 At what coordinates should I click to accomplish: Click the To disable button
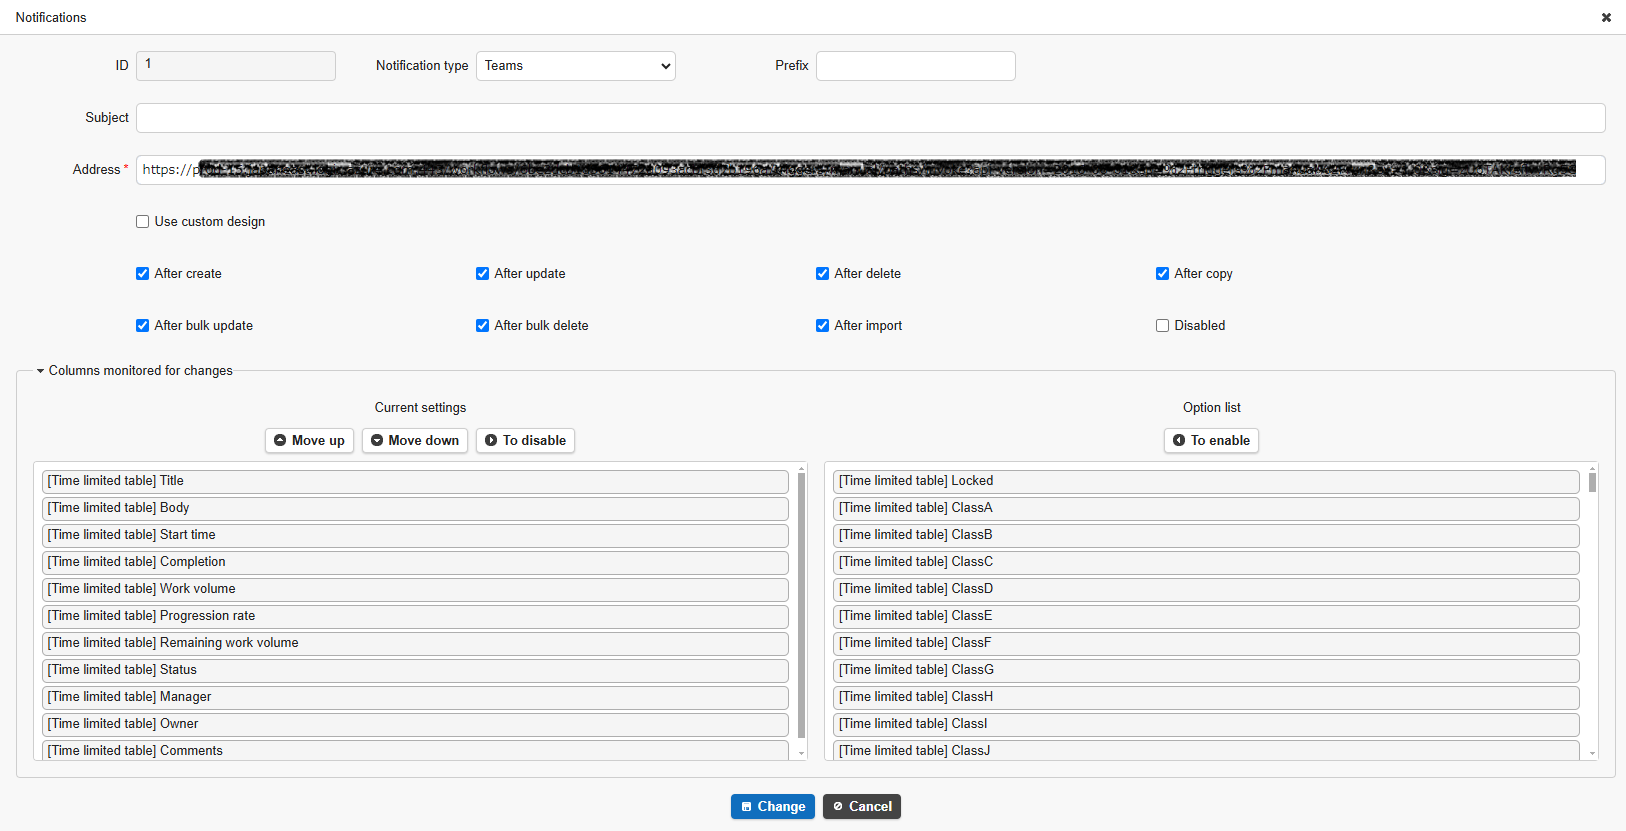[x=525, y=440]
